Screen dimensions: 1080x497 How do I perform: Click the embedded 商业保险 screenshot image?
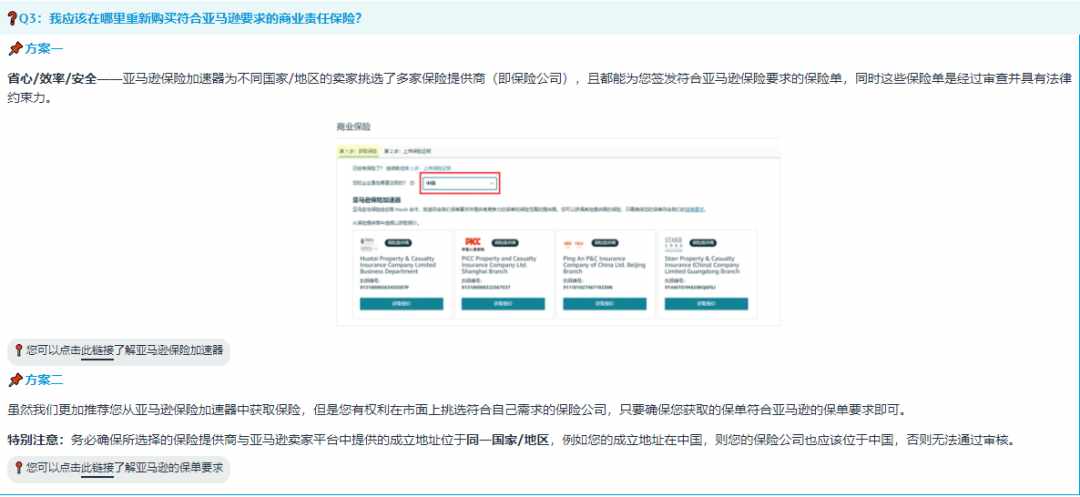pyautogui.click(x=558, y=221)
